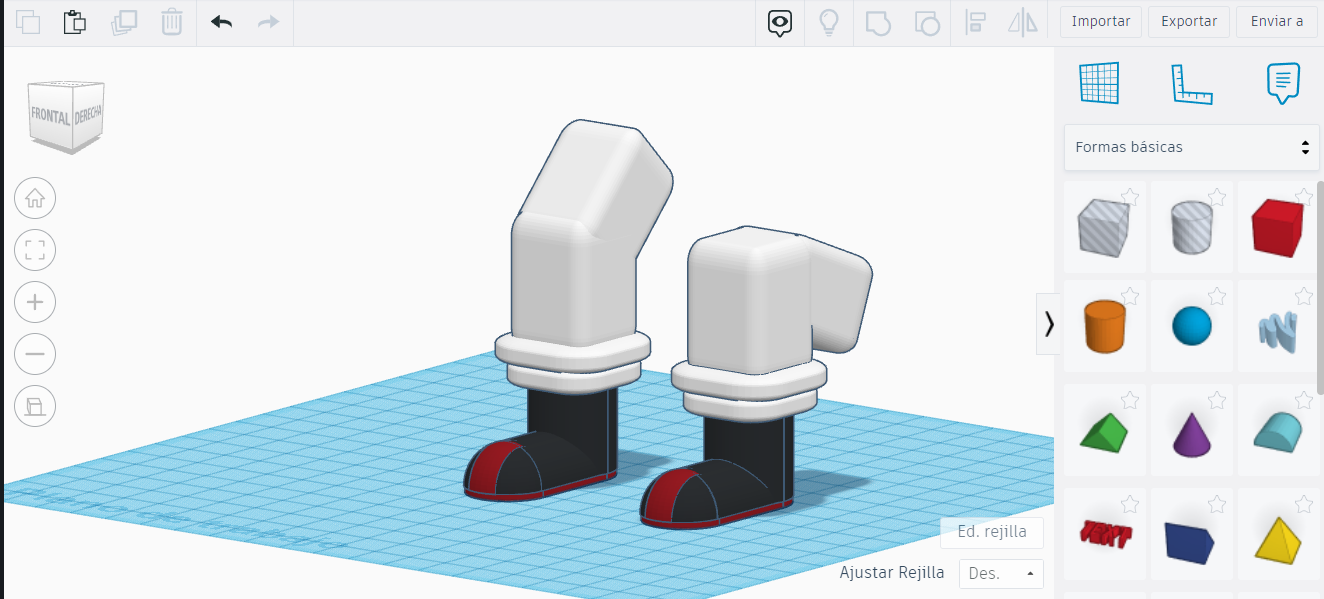Image resolution: width=1324 pixels, height=599 pixels.
Task: Switch to the notes panel tab
Action: pyautogui.click(x=1283, y=84)
